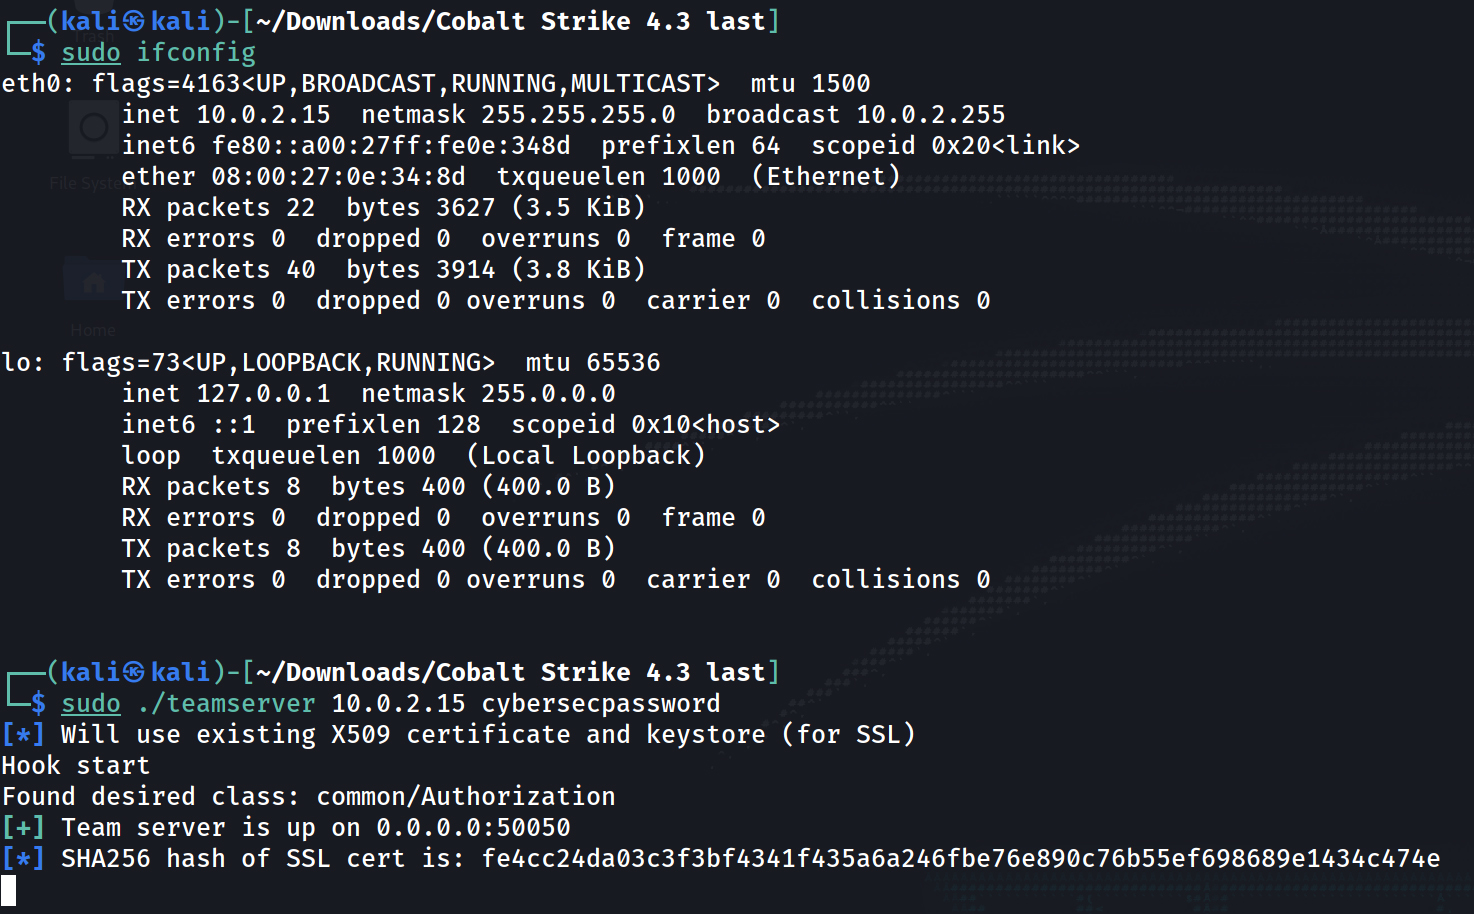Click the loopback address 127.0.0.1
The image size is (1474, 914).
tap(263, 394)
